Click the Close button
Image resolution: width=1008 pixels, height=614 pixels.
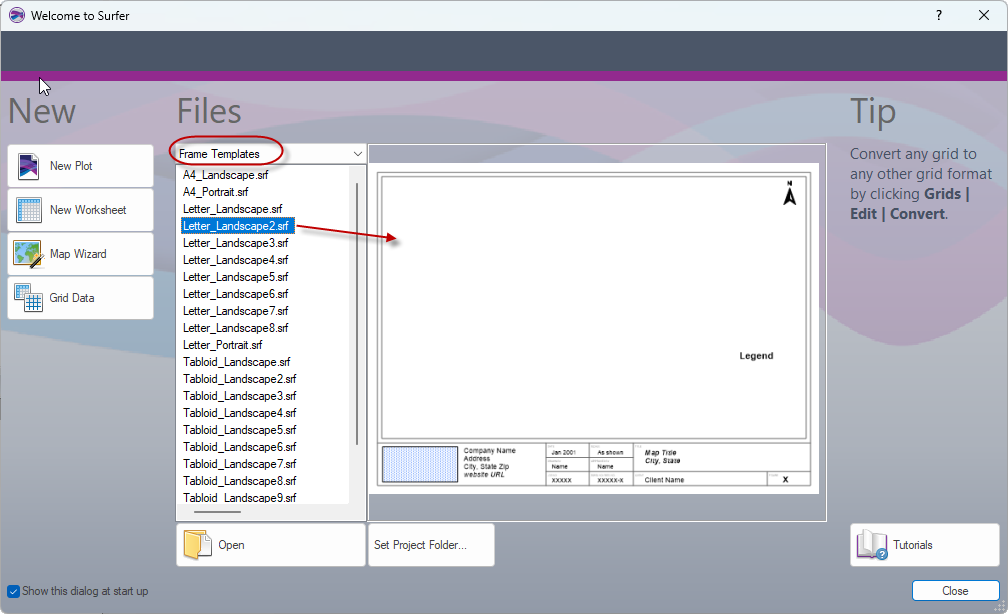click(955, 590)
